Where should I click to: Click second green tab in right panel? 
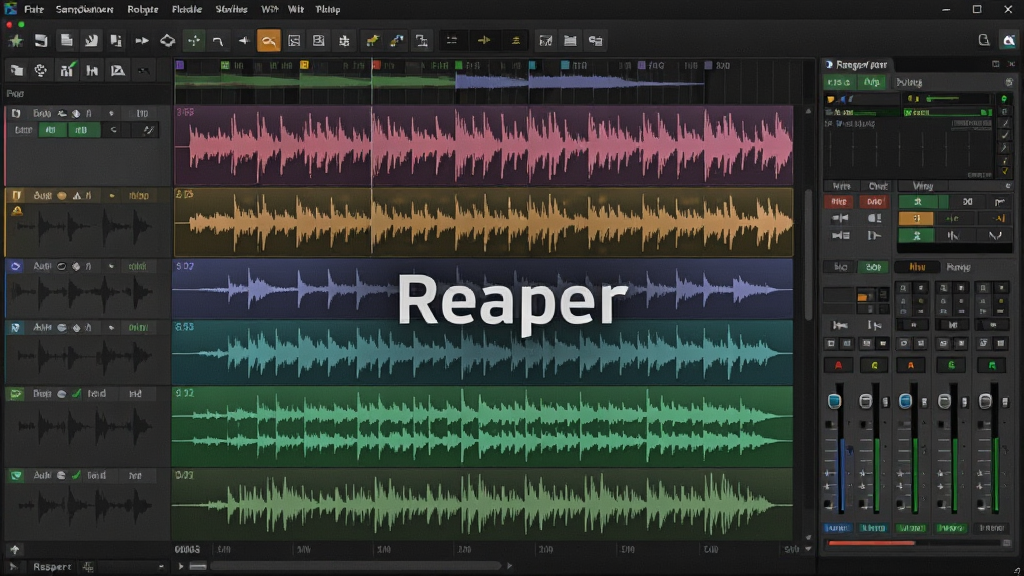tap(872, 82)
